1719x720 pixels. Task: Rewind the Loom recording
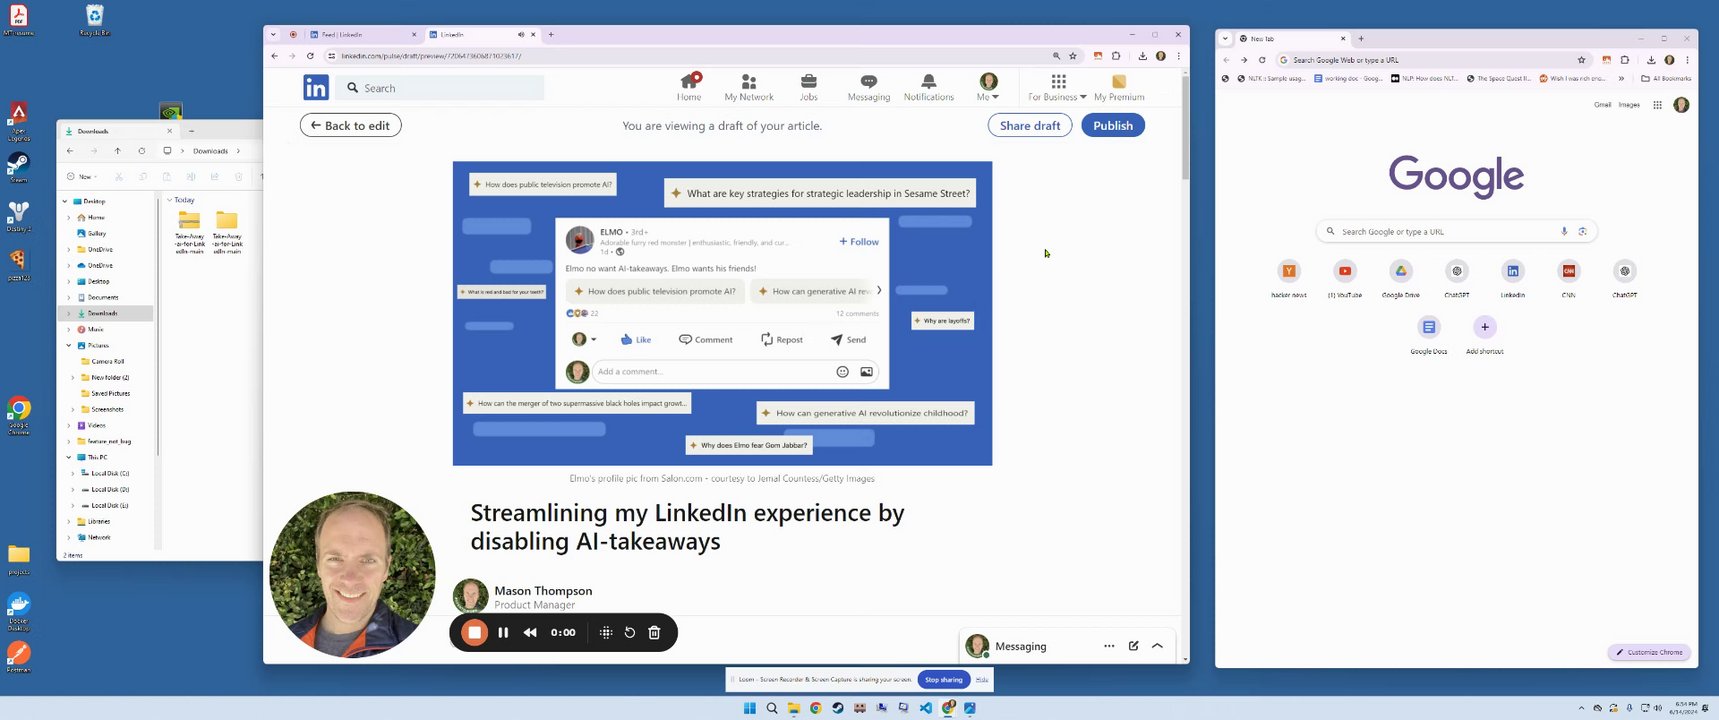pos(530,632)
